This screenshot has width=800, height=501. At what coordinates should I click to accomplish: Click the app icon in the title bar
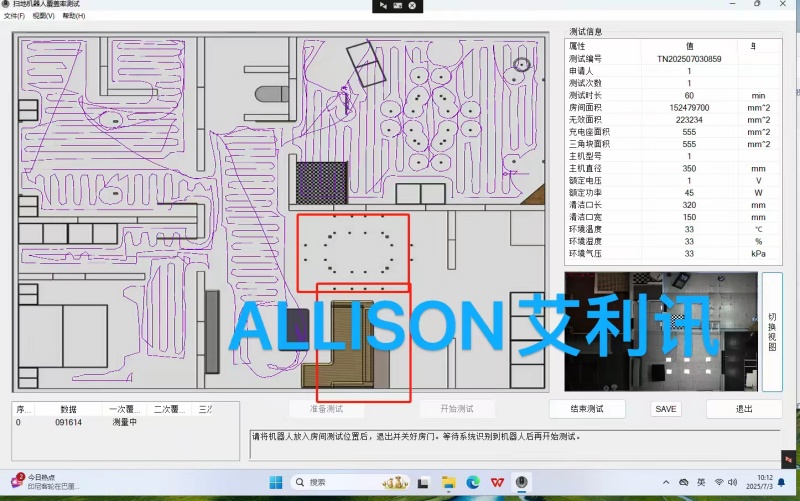(x=6, y=4)
